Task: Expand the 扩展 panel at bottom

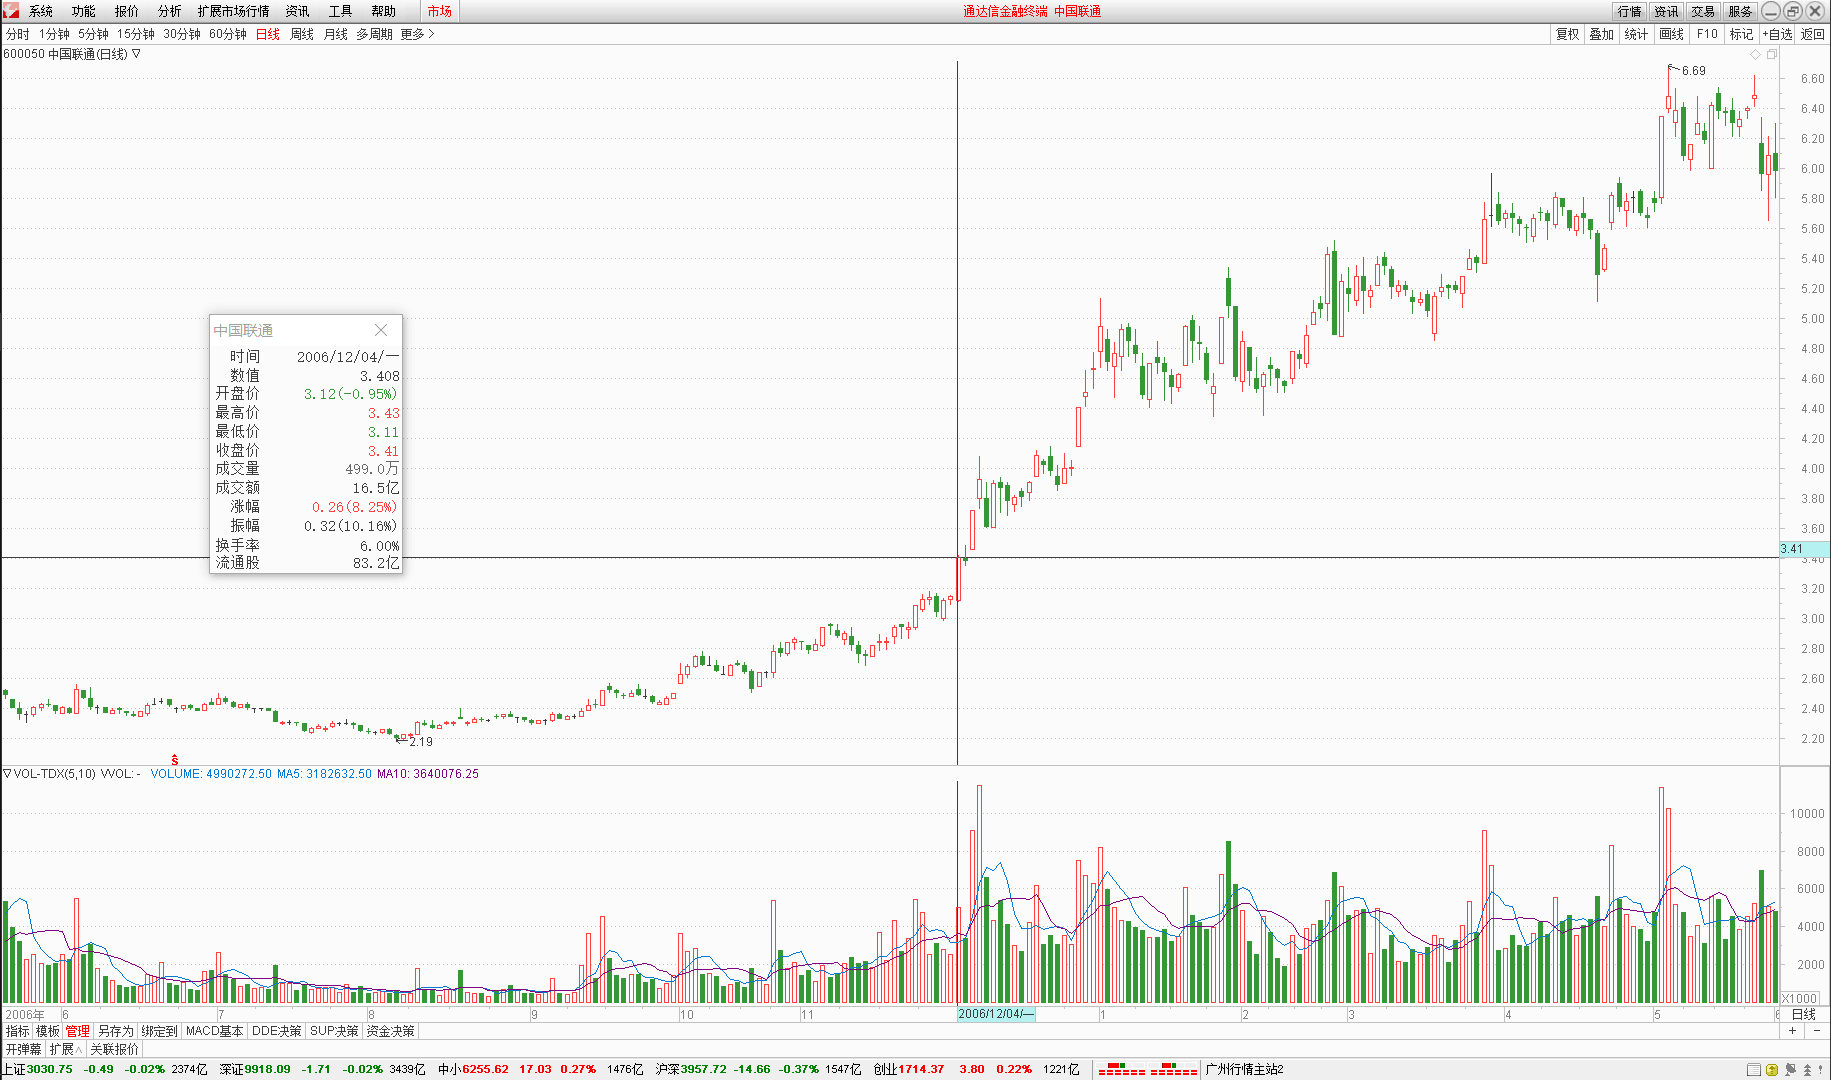Action: coord(66,1049)
